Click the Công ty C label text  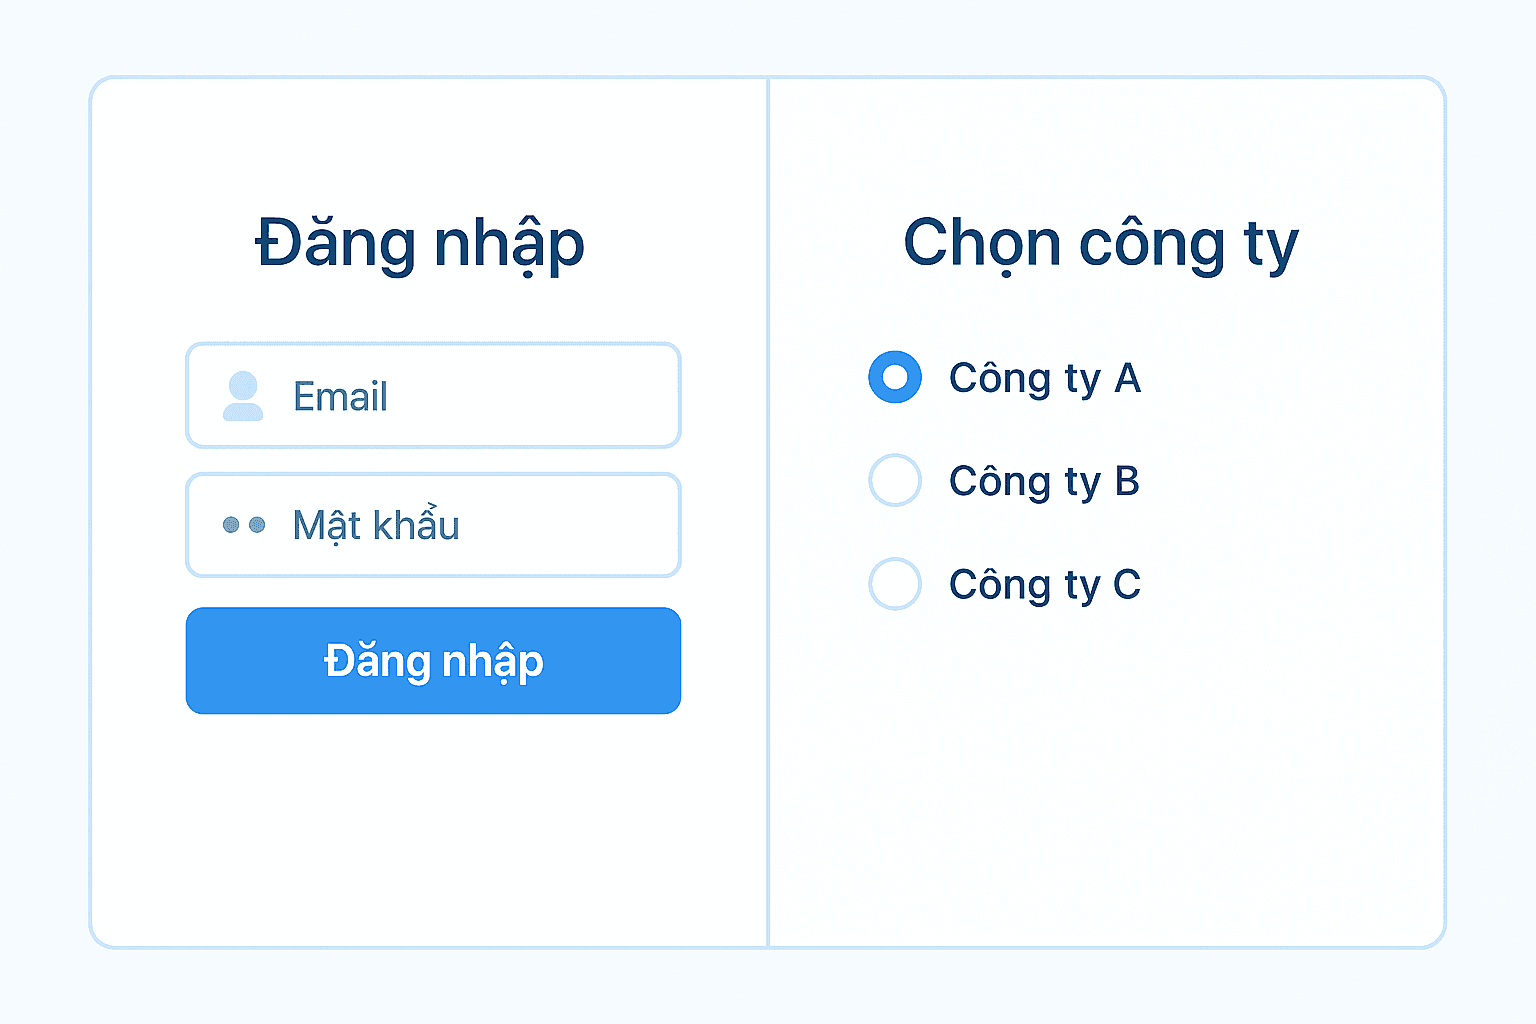pyautogui.click(x=1045, y=584)
